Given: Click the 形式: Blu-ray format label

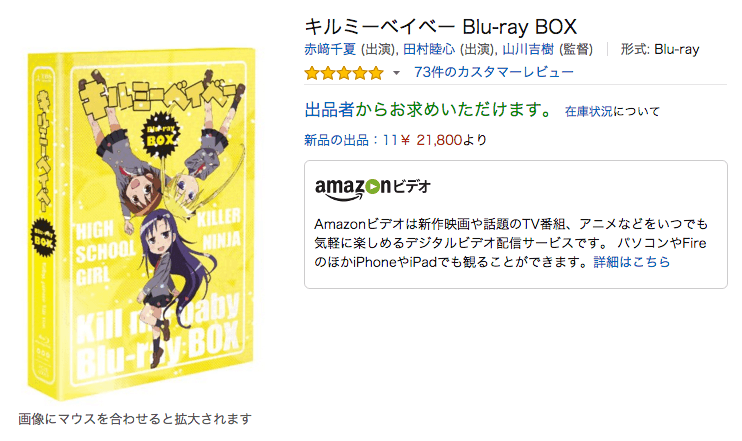Looking at the screenshot, I should click(660, 49).
